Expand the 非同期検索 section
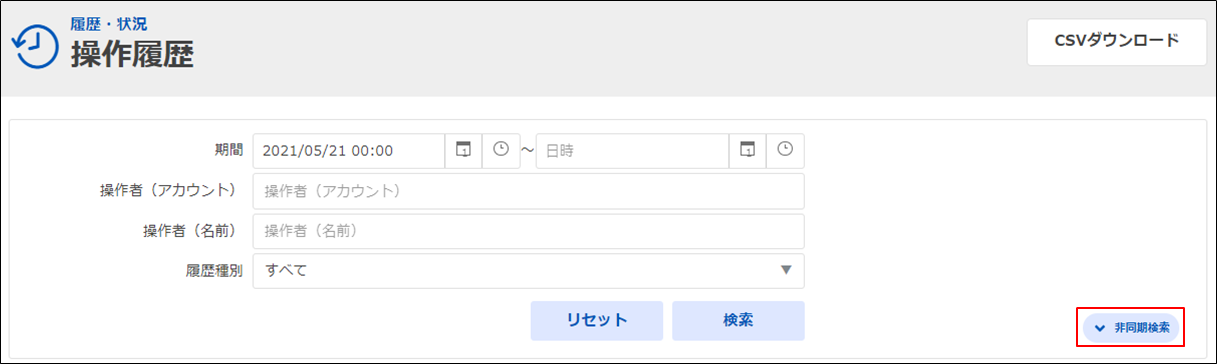1217x364 pixels. point(1131,327)
